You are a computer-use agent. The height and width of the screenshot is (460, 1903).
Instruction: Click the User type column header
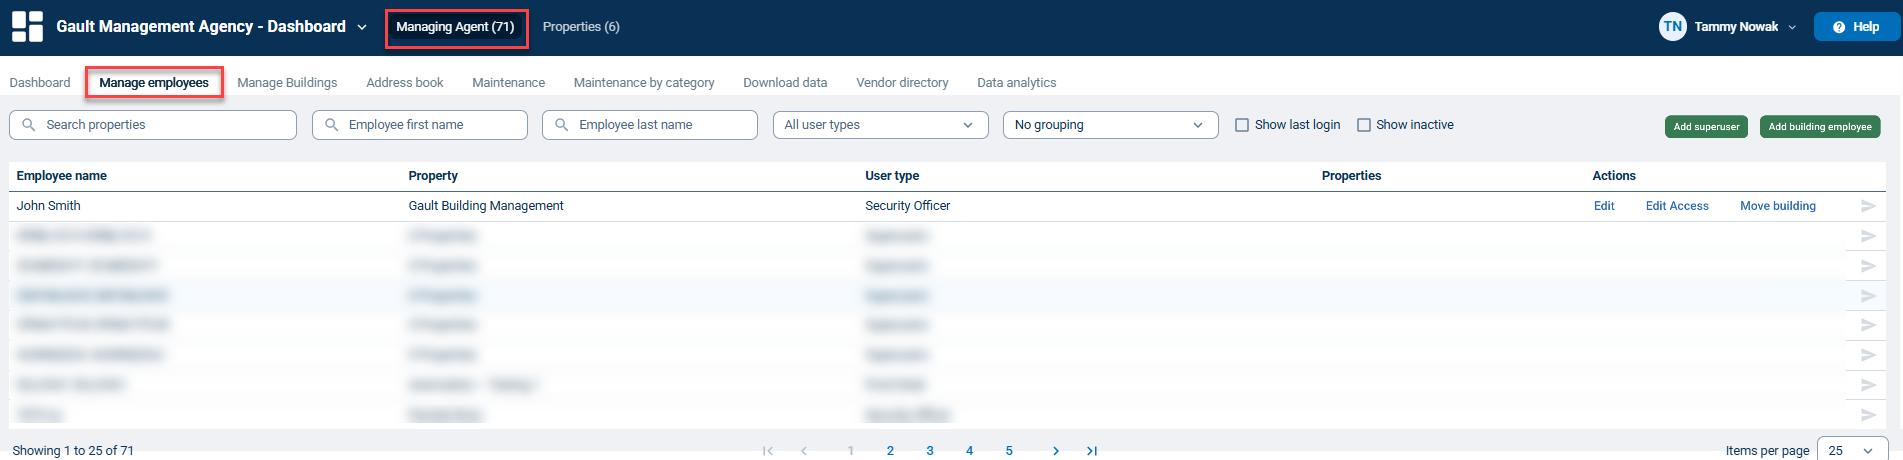click(x=892, y=176)
